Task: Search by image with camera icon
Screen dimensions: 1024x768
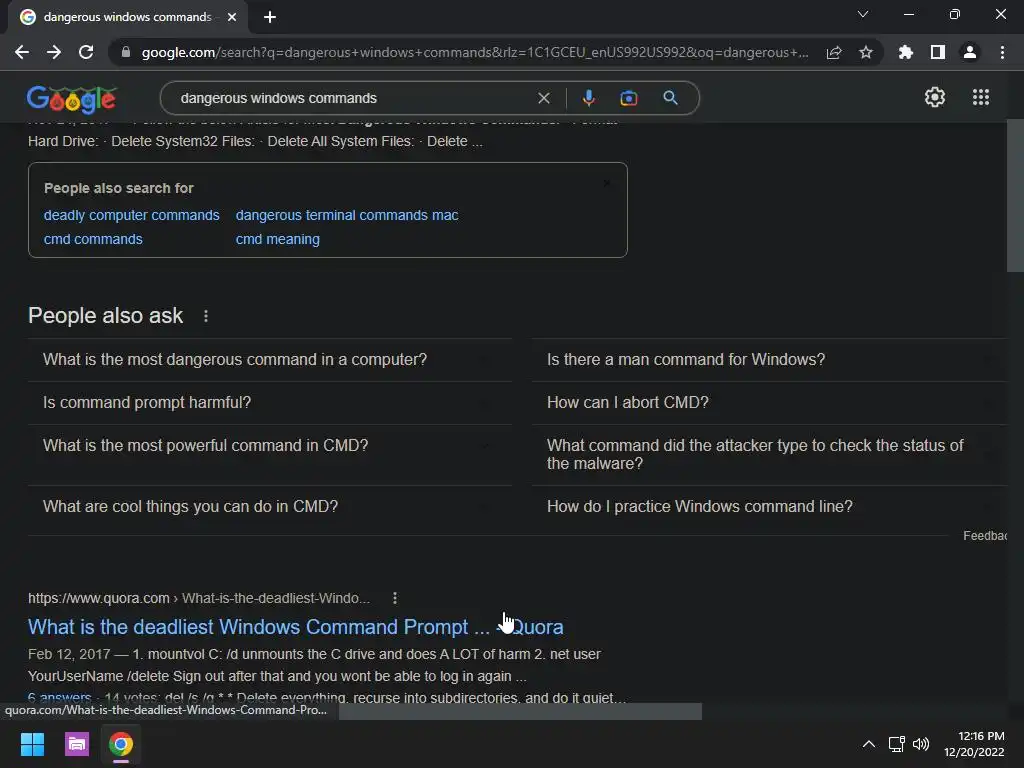Action: 629,98
